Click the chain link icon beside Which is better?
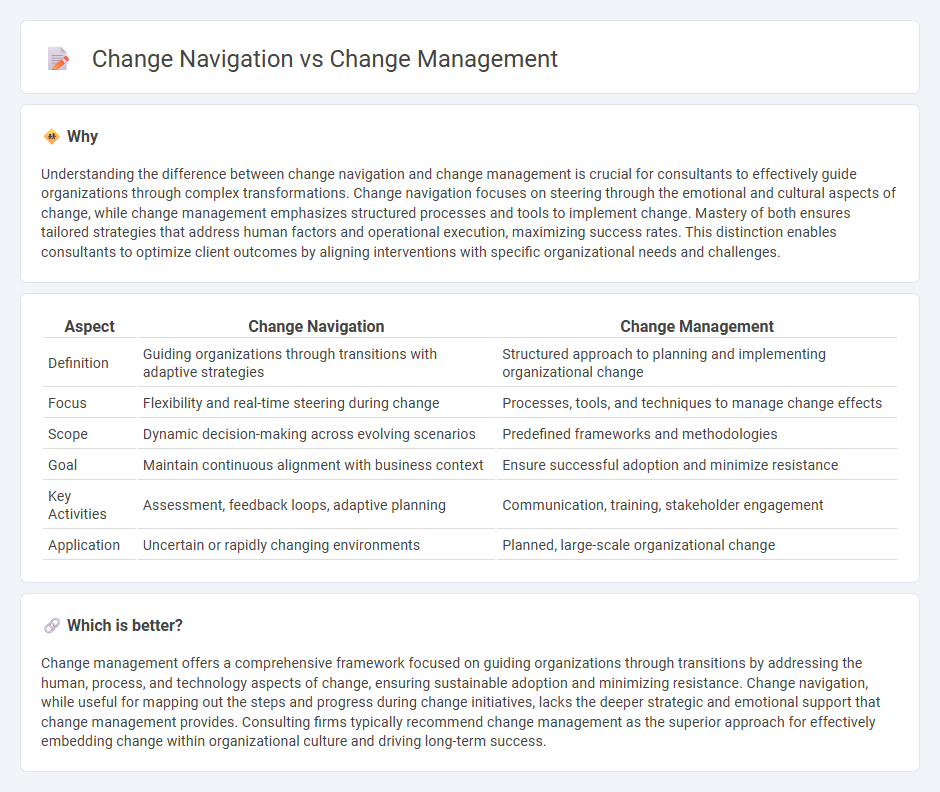This screenshot has width=940, height=792. [52, 626]
